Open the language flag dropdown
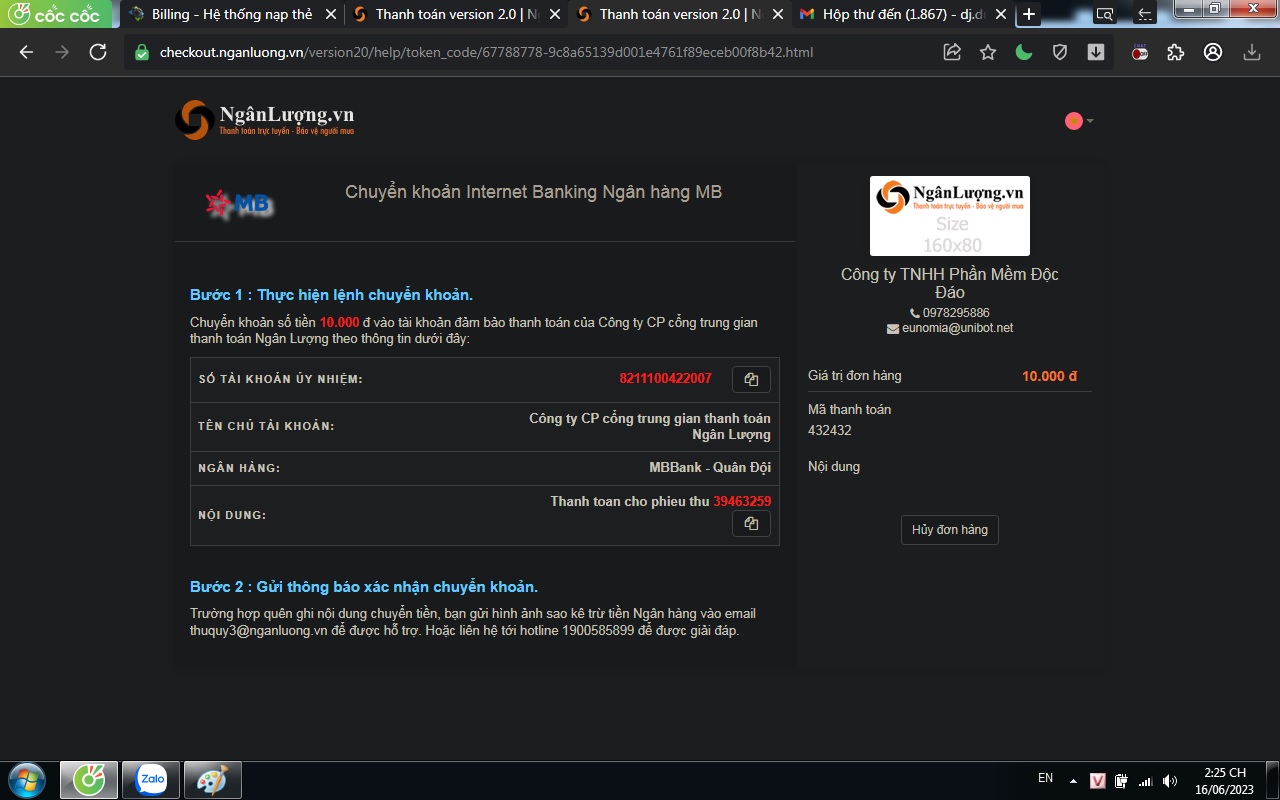The width and height of the screenshot is (1280, 800). click(1079, 121)
